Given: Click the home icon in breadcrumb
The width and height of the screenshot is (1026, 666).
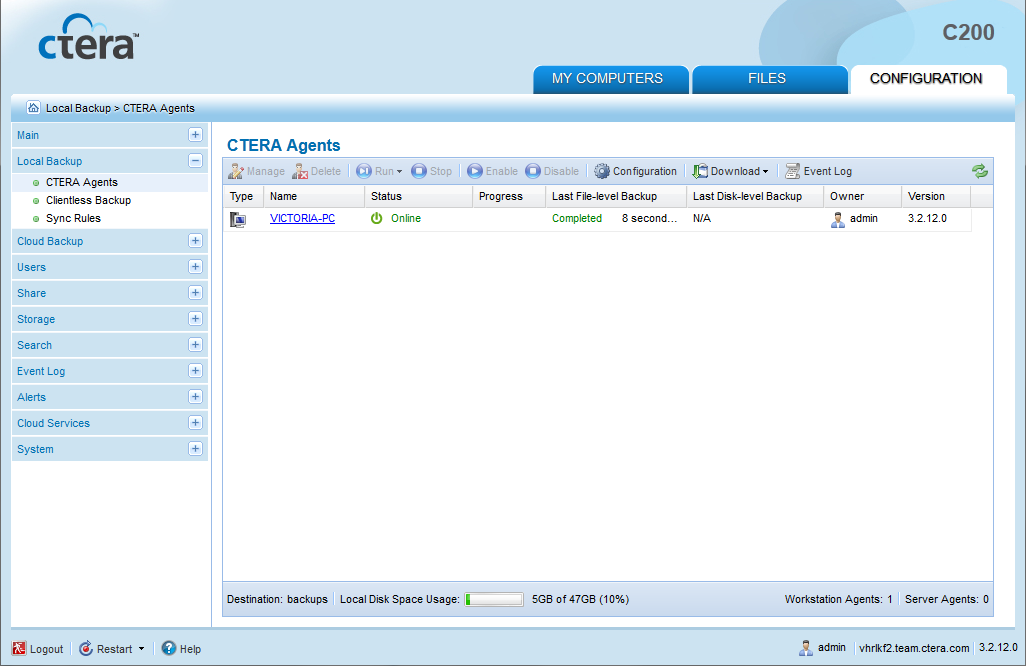Looking at the screenshot, I should coord(33,107).
